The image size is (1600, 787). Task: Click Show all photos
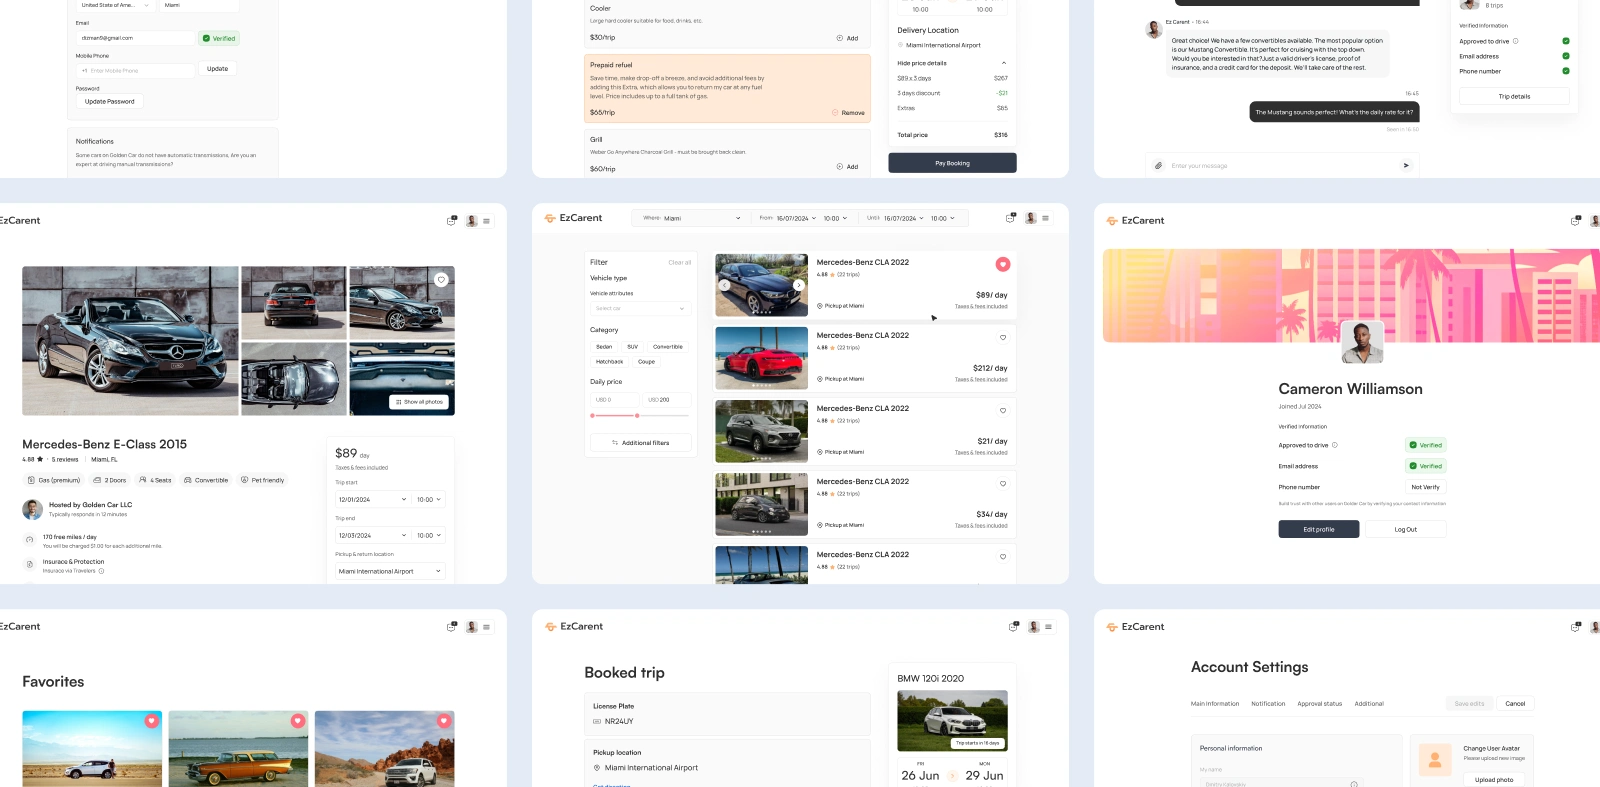[x=419, y=402]
